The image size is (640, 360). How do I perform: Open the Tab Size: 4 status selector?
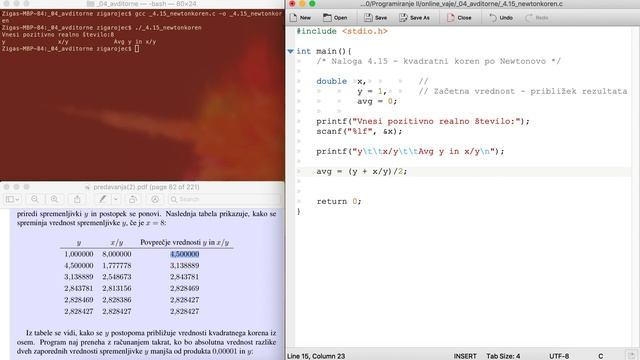[x=503, y=356]
